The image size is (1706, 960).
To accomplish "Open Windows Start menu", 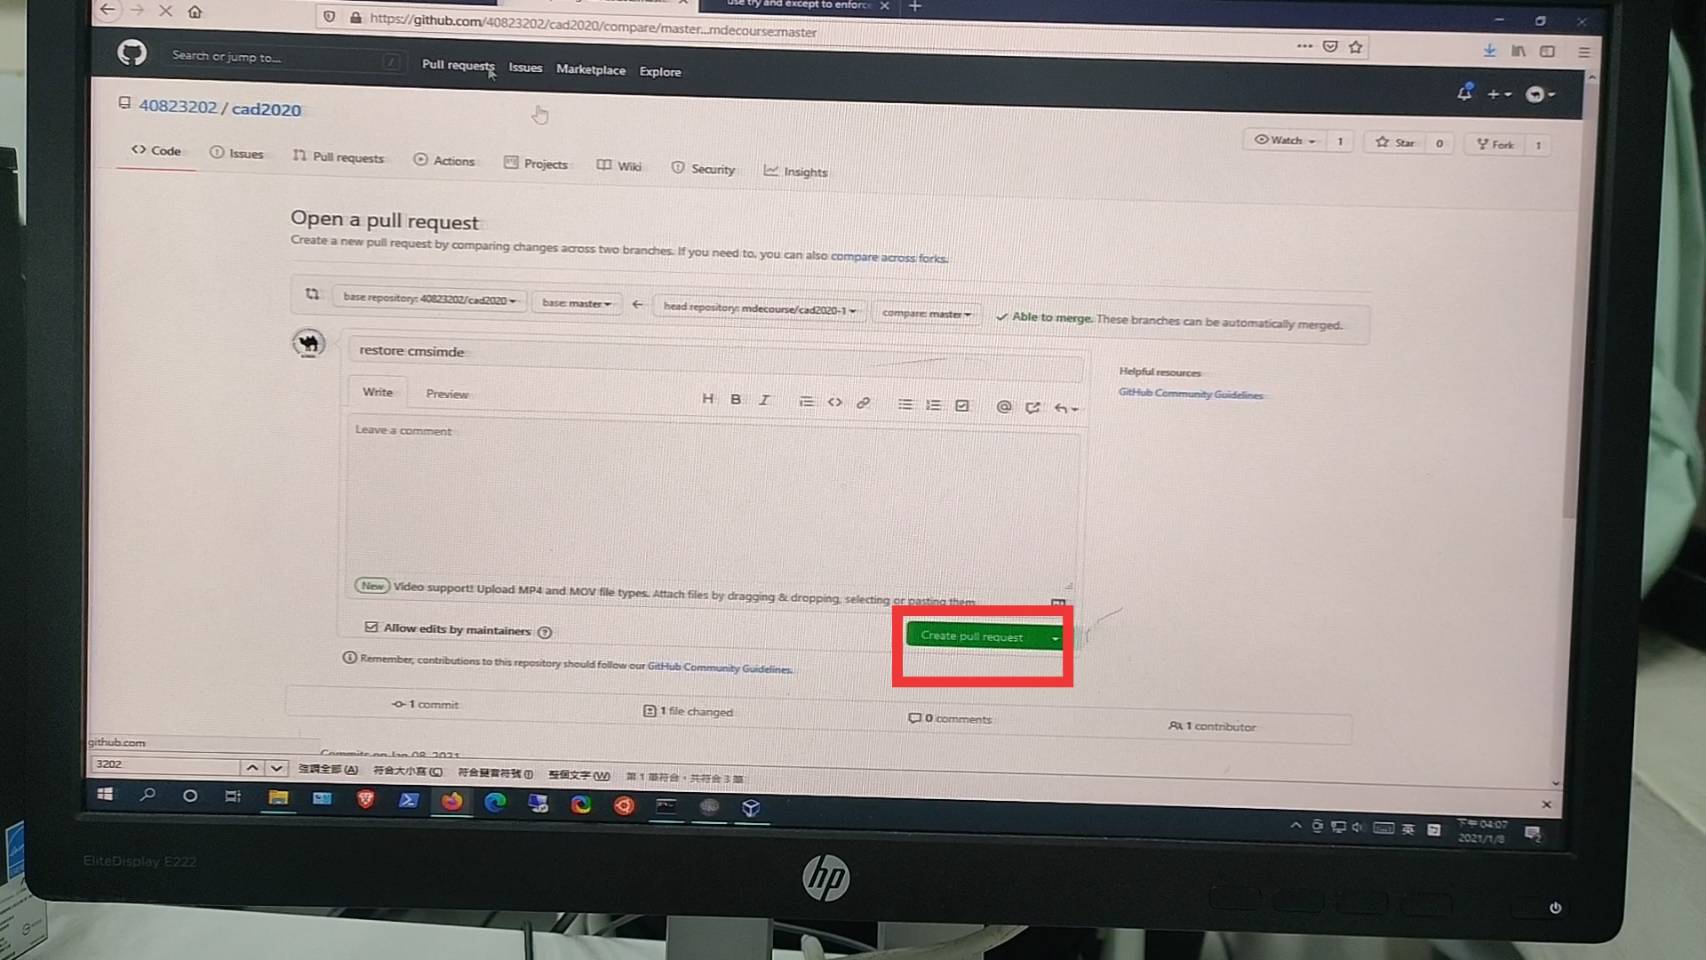I will 105,794.
